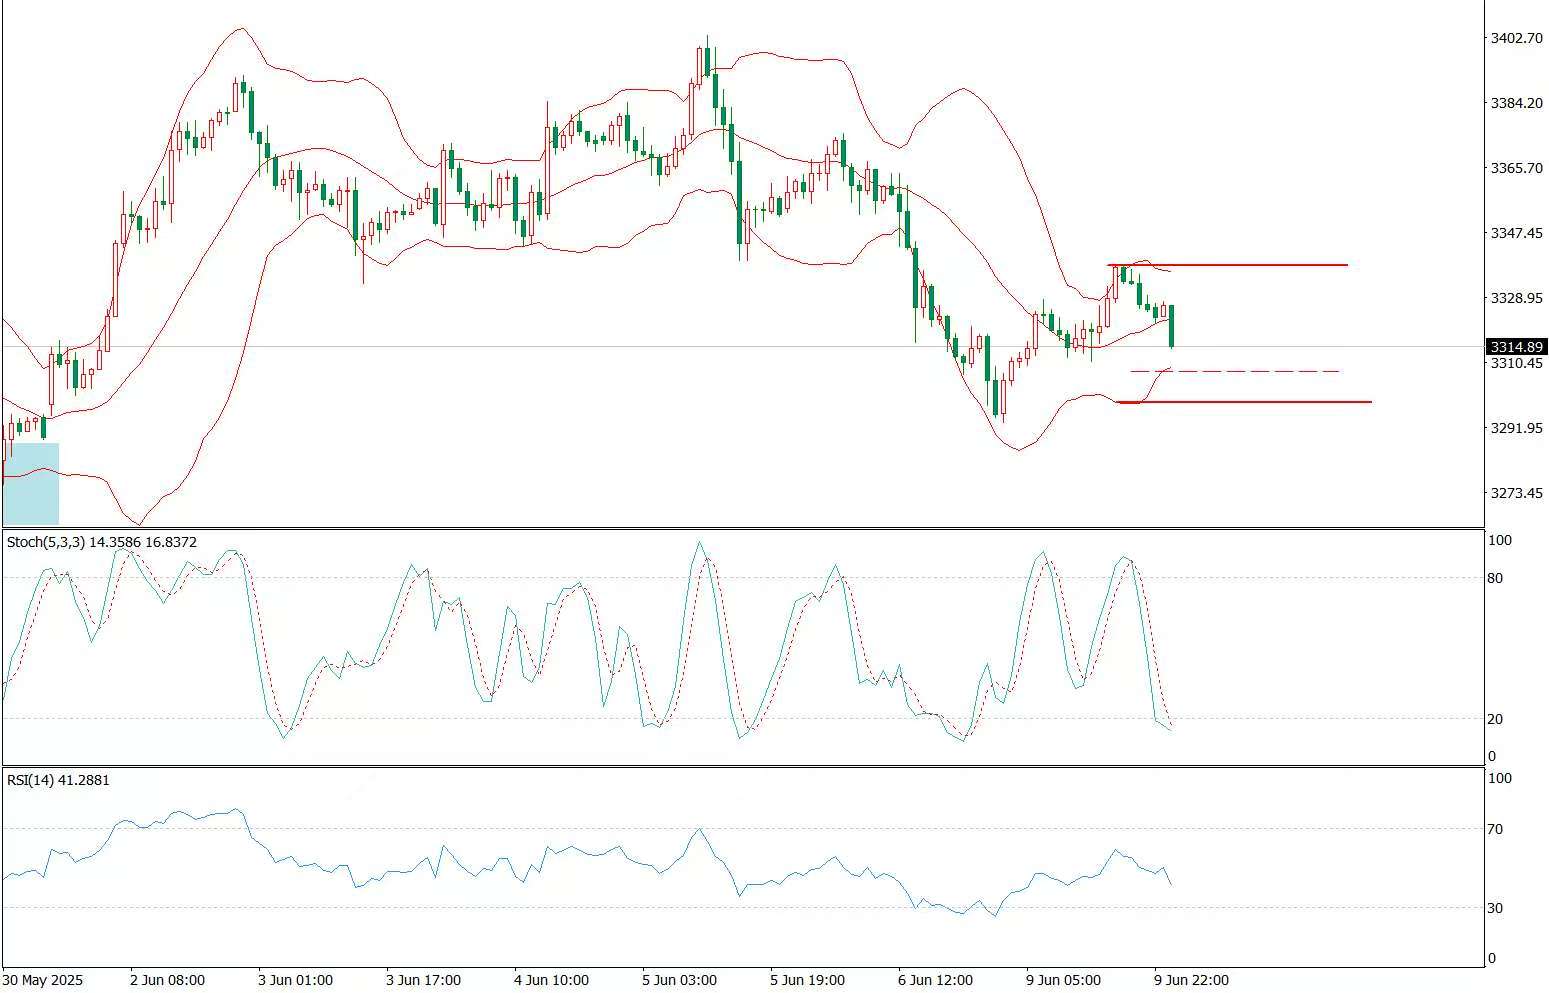1549x993 pixels.
Task: Click the current price label 3314.89
Action: click(x=1516, y=347)
